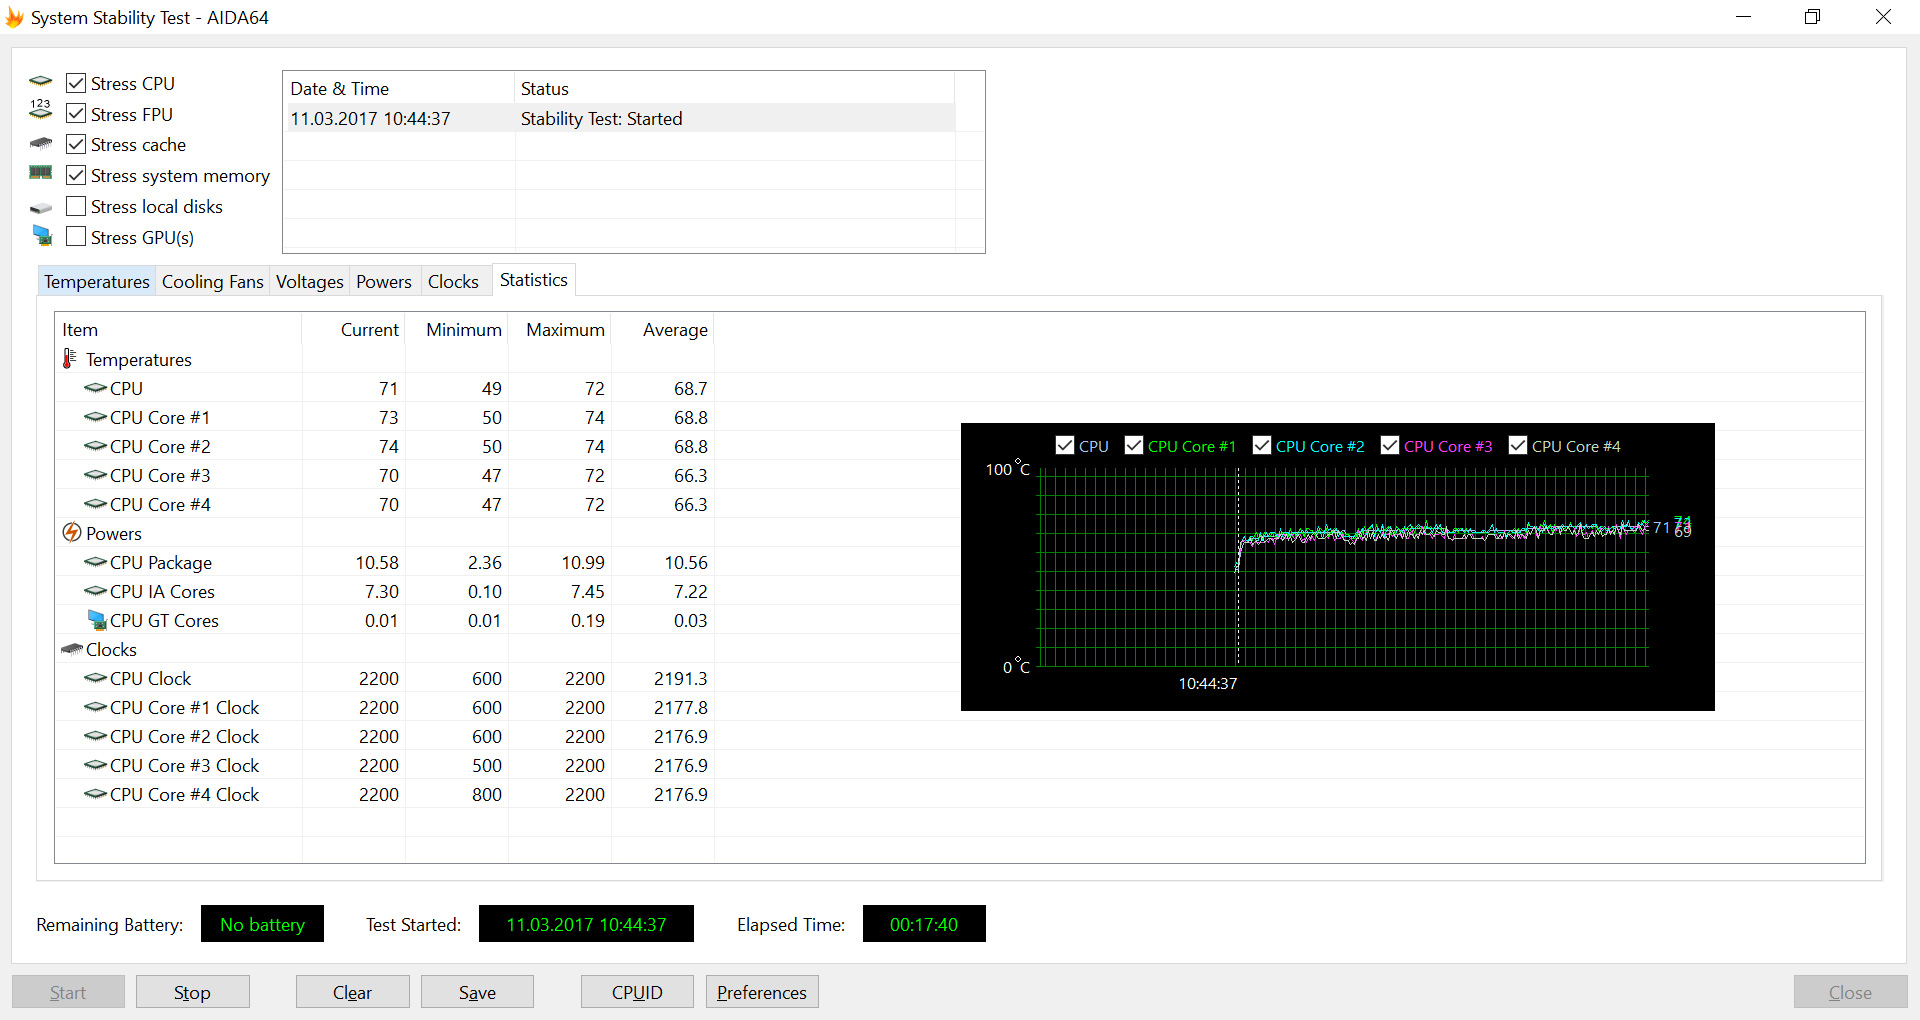
Task: Select the CPU Package power row
Action: pos(385,562)
